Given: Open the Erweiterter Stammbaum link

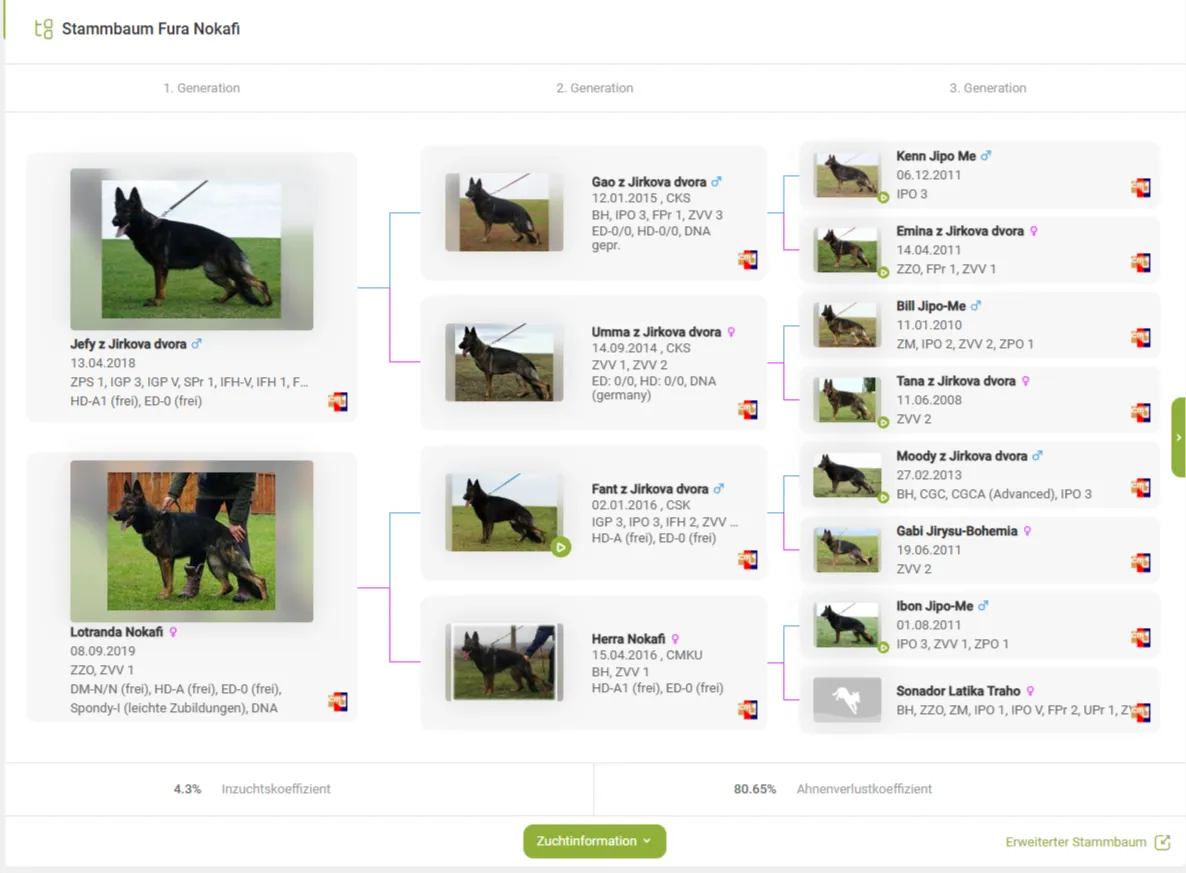Looking at the screenshot, I should point(1076,842).
